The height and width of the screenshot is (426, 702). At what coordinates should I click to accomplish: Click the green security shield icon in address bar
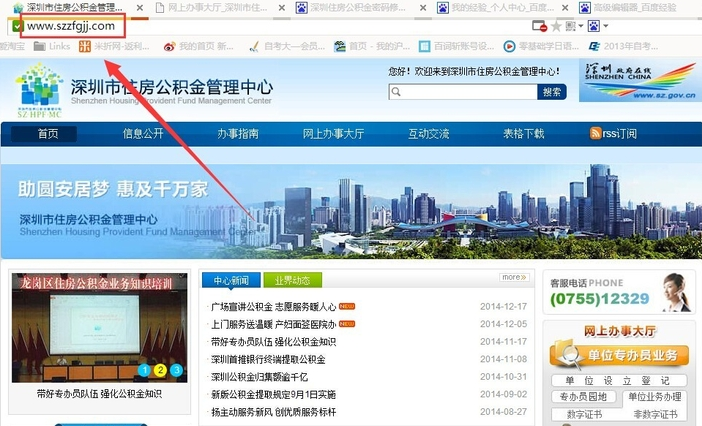coord(17,26)
